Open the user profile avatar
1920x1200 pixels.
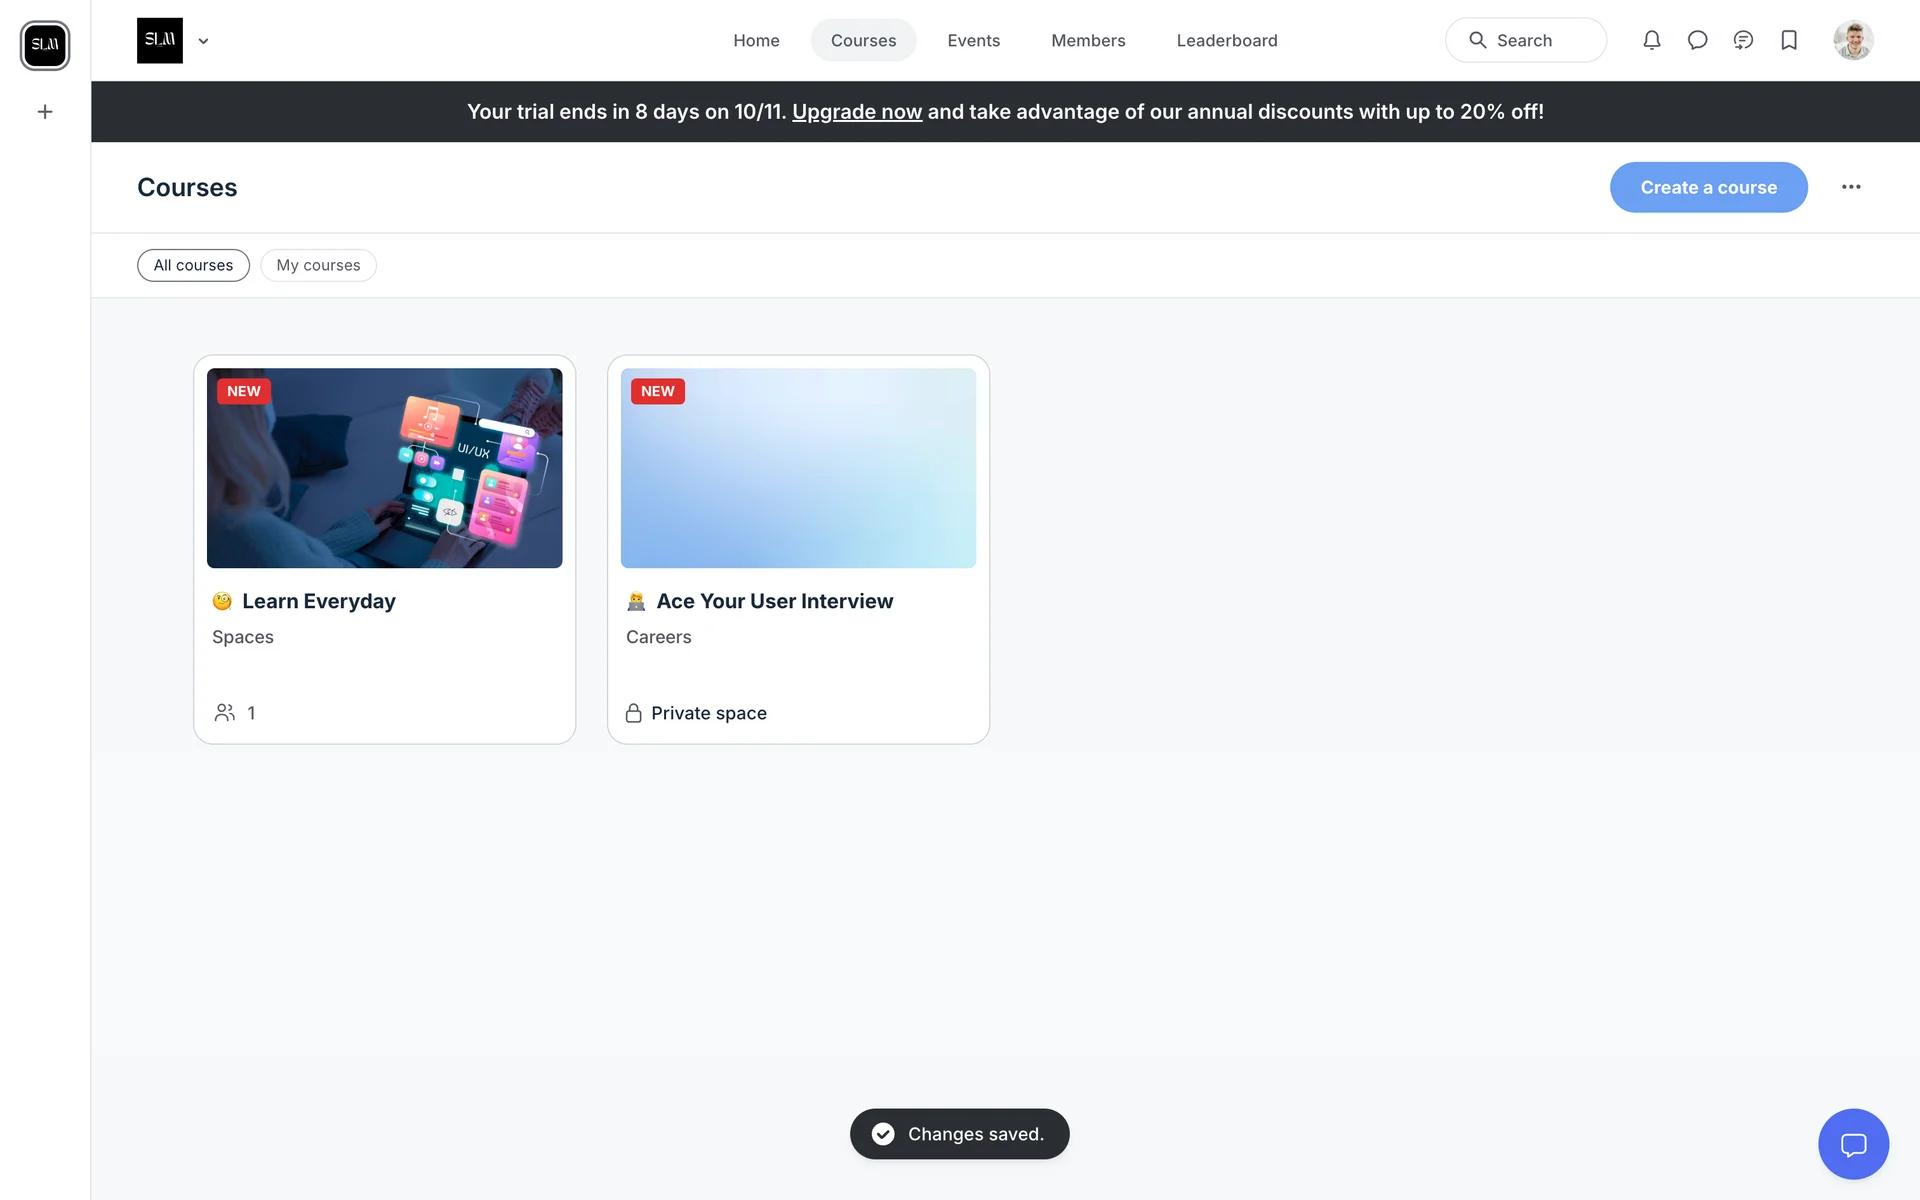pyautogui.click(x=1853, y=40)
